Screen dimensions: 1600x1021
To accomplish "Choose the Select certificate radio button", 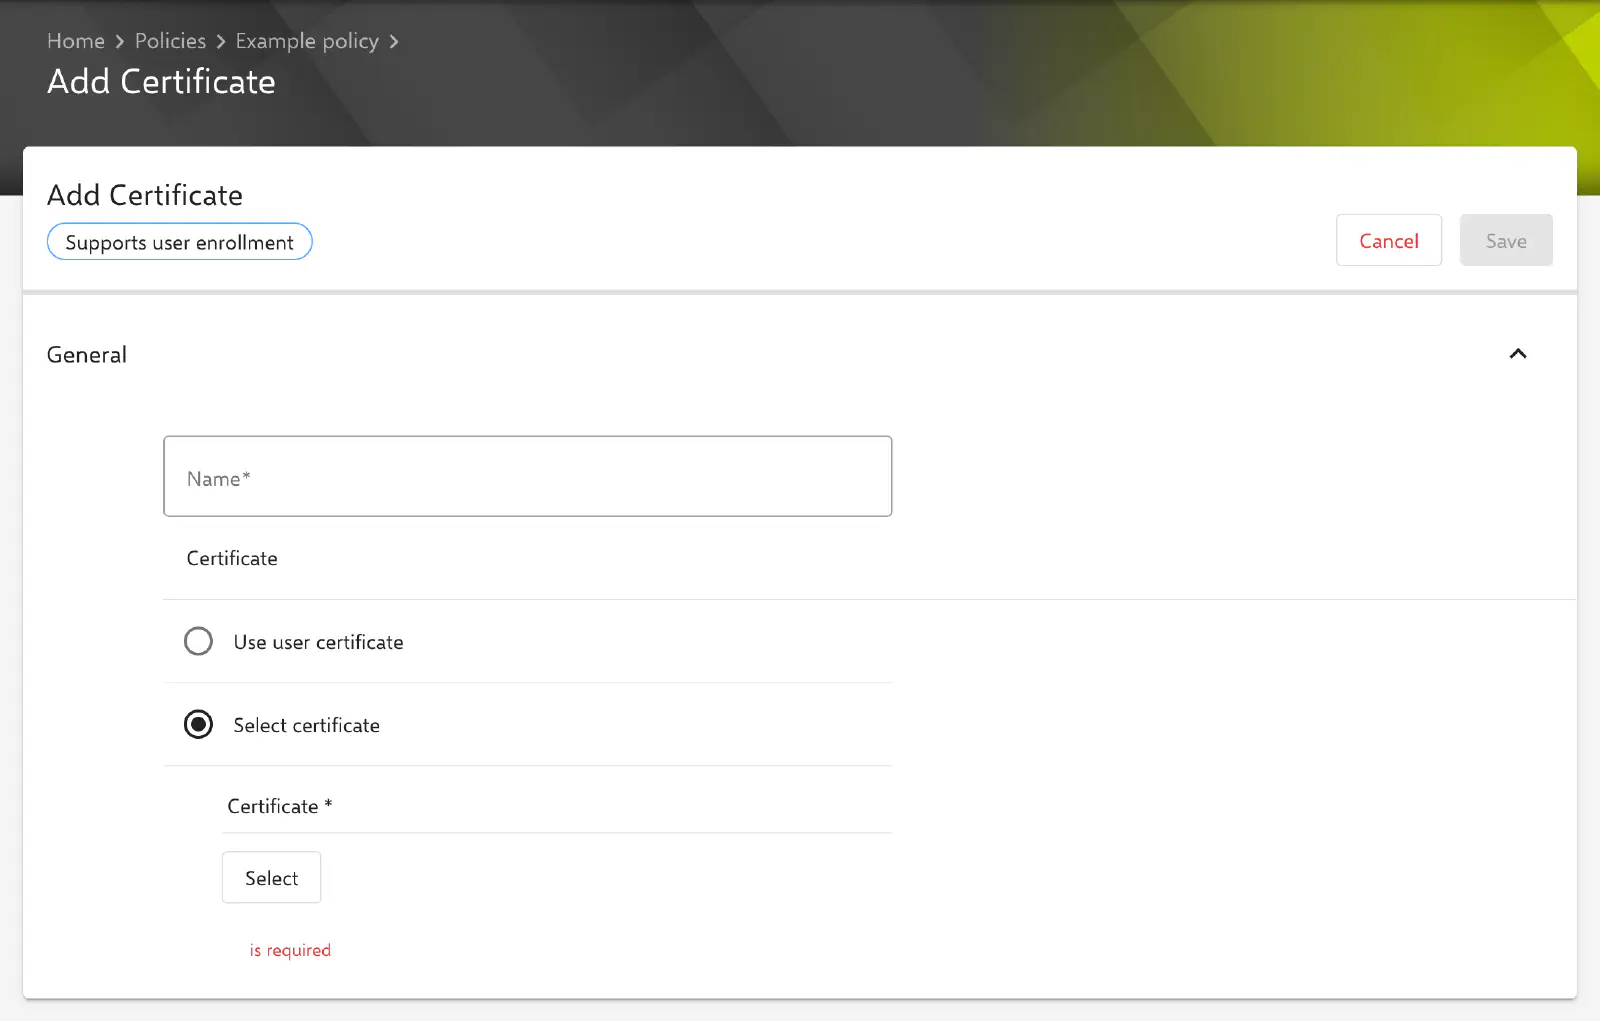I will pos(198,724).
